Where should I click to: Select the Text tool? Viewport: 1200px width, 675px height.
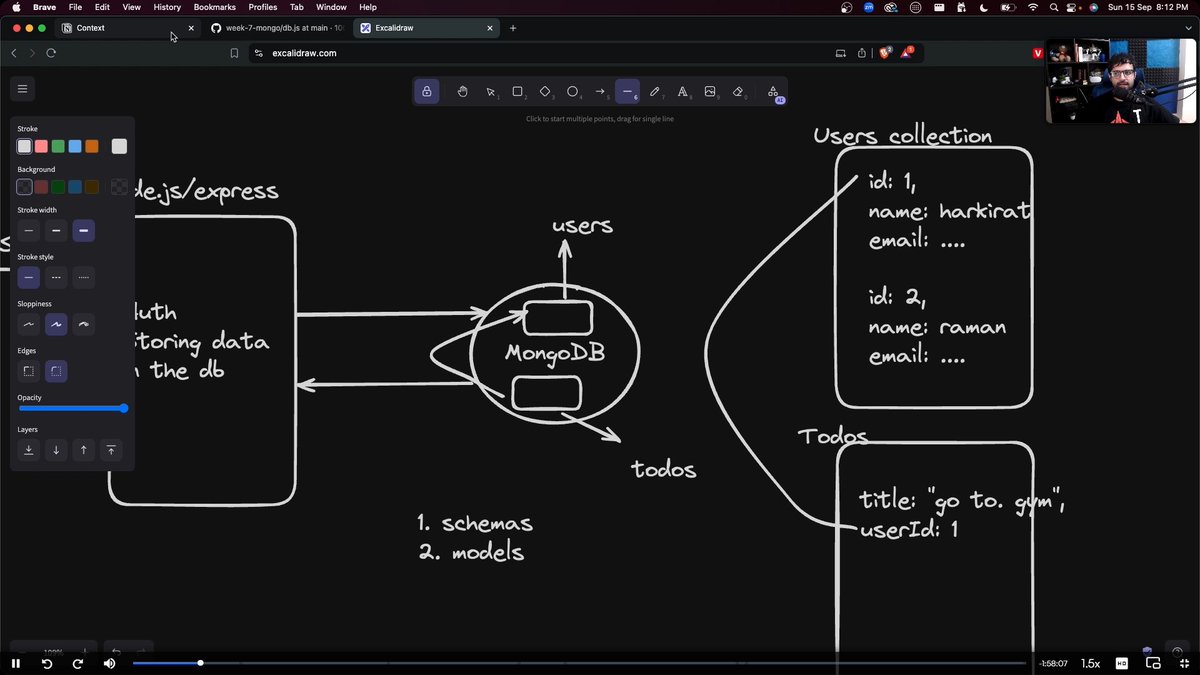[x=683, y=92]
